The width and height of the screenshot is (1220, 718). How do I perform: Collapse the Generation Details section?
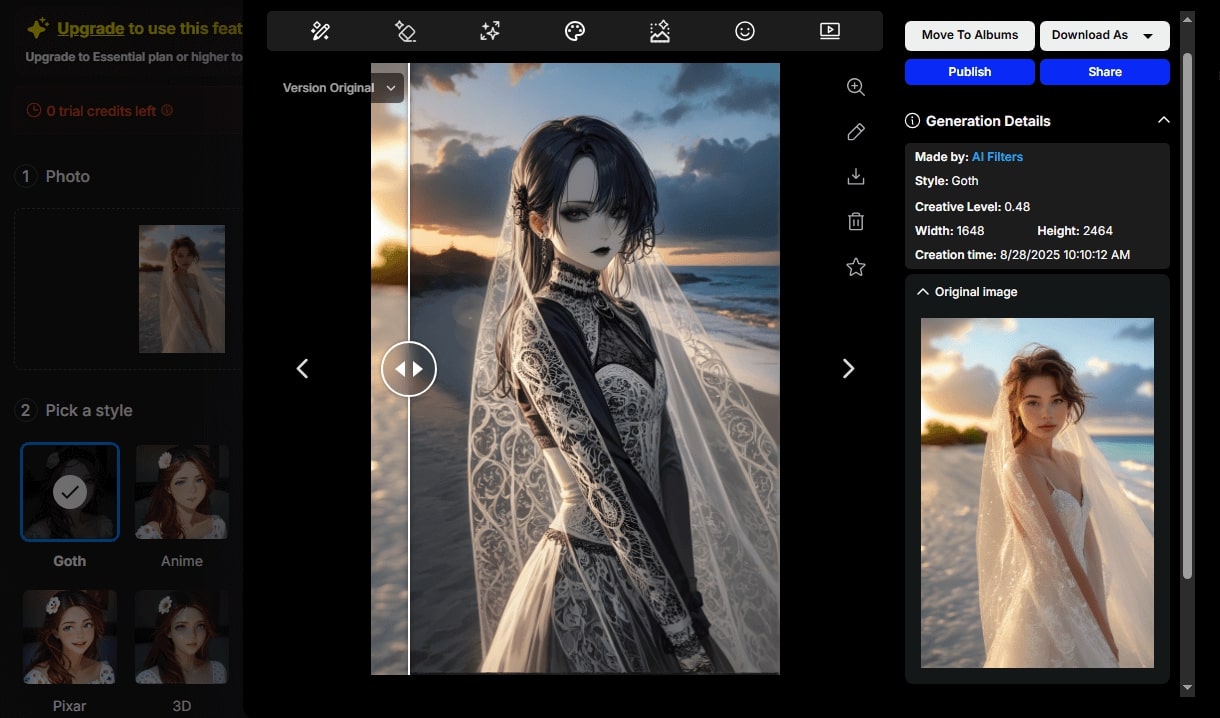pyautogui.click(x=1163, y=120)
